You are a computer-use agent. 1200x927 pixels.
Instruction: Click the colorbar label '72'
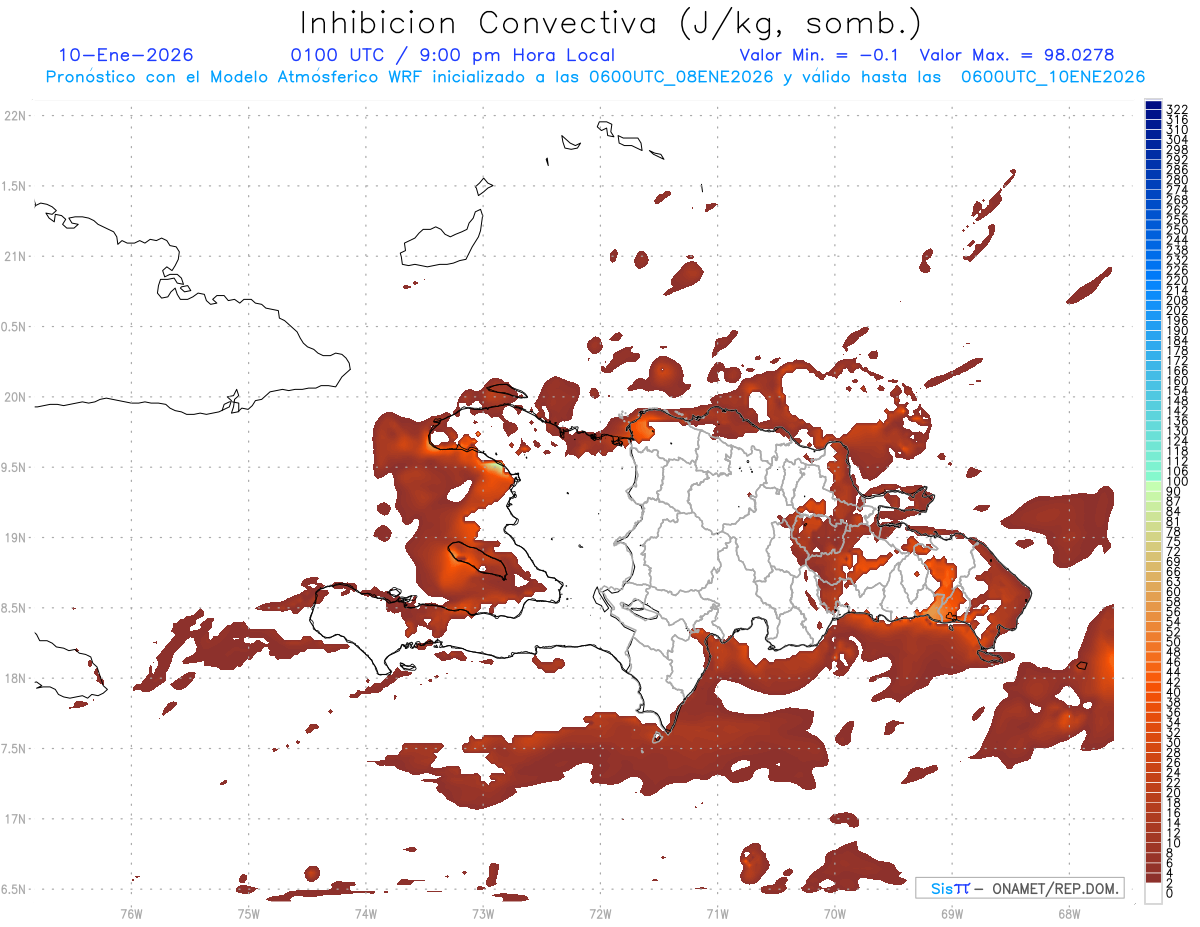(x=1174, y=552)
